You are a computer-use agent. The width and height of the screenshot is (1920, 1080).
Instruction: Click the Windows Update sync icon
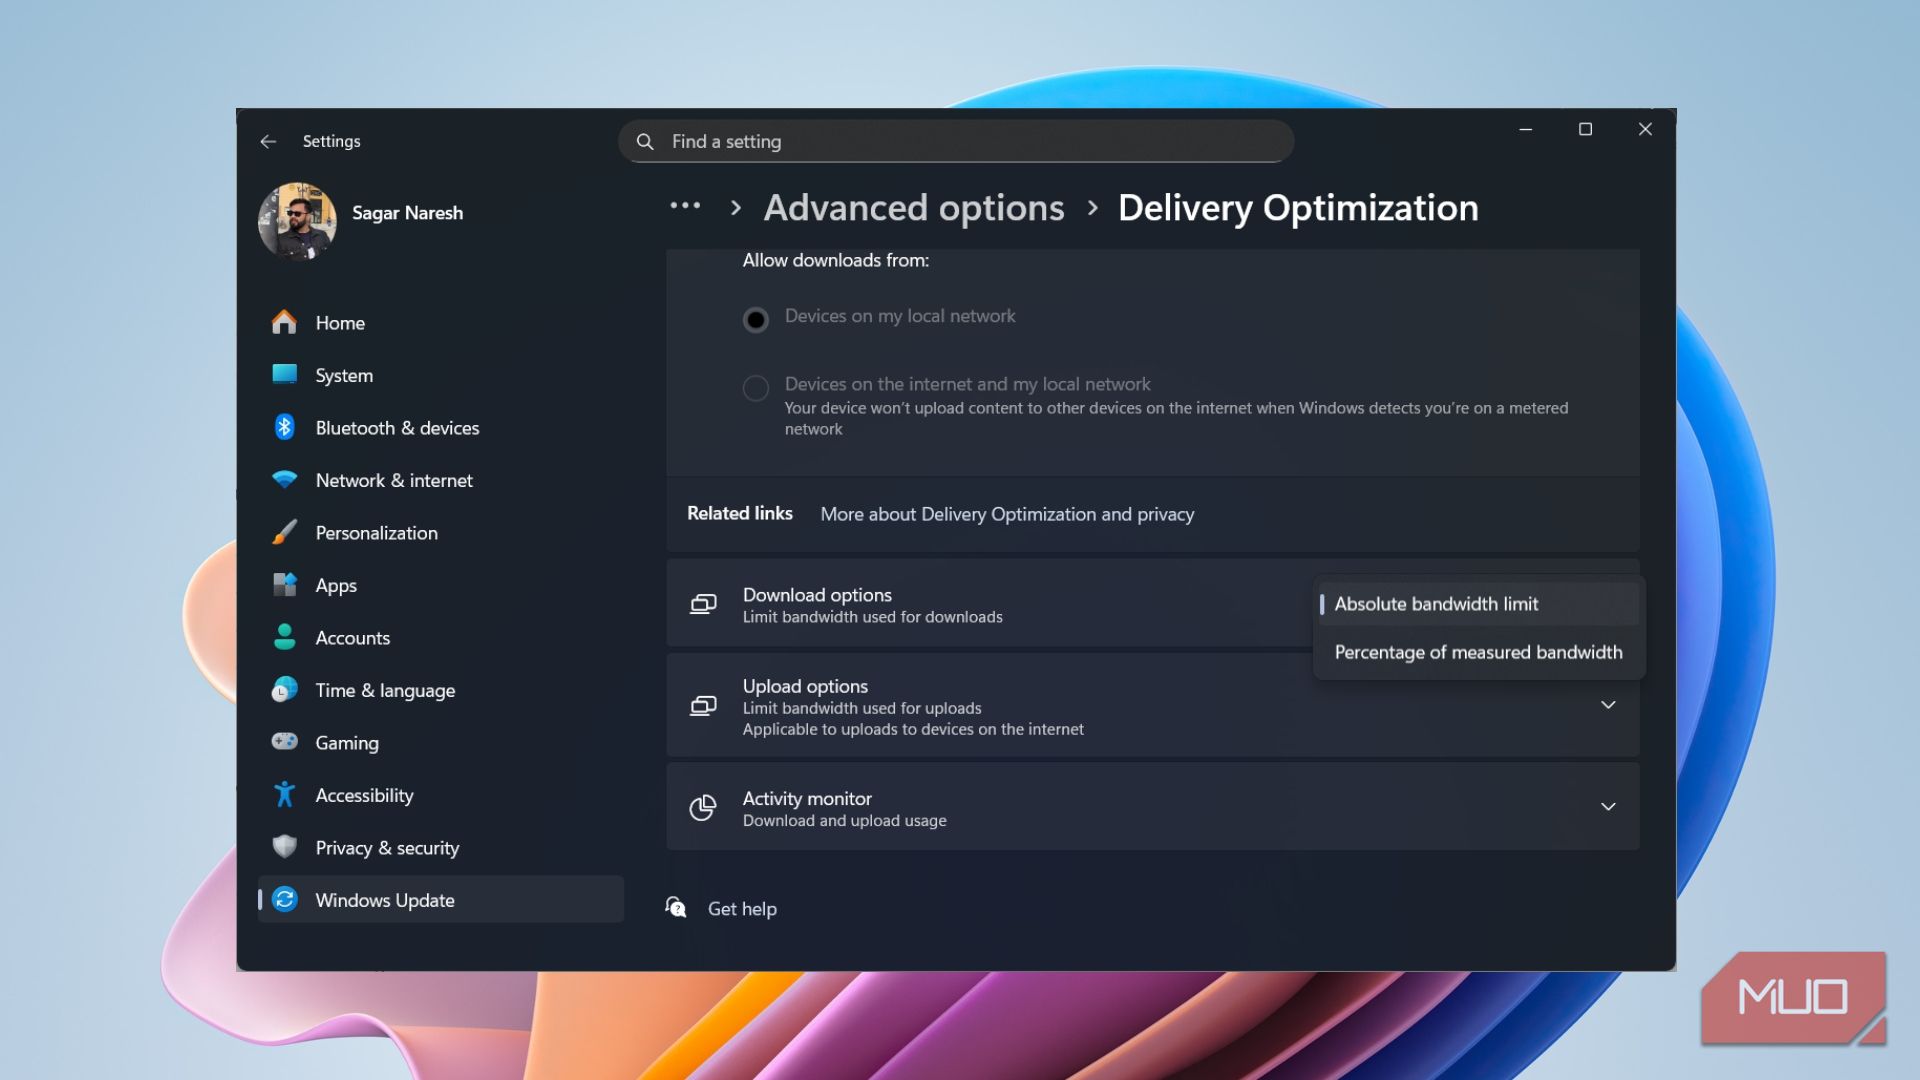pyautogui.click(x=284, y=899)
